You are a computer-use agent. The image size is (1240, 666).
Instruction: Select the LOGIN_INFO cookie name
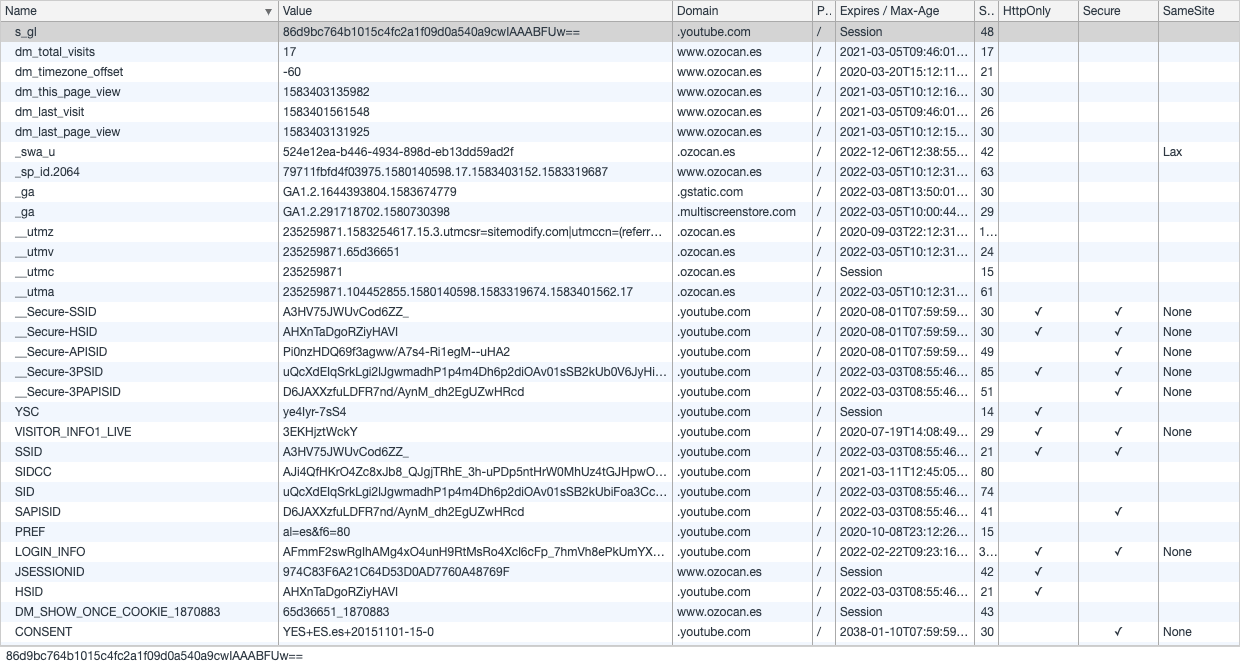[x=50, y=552]
